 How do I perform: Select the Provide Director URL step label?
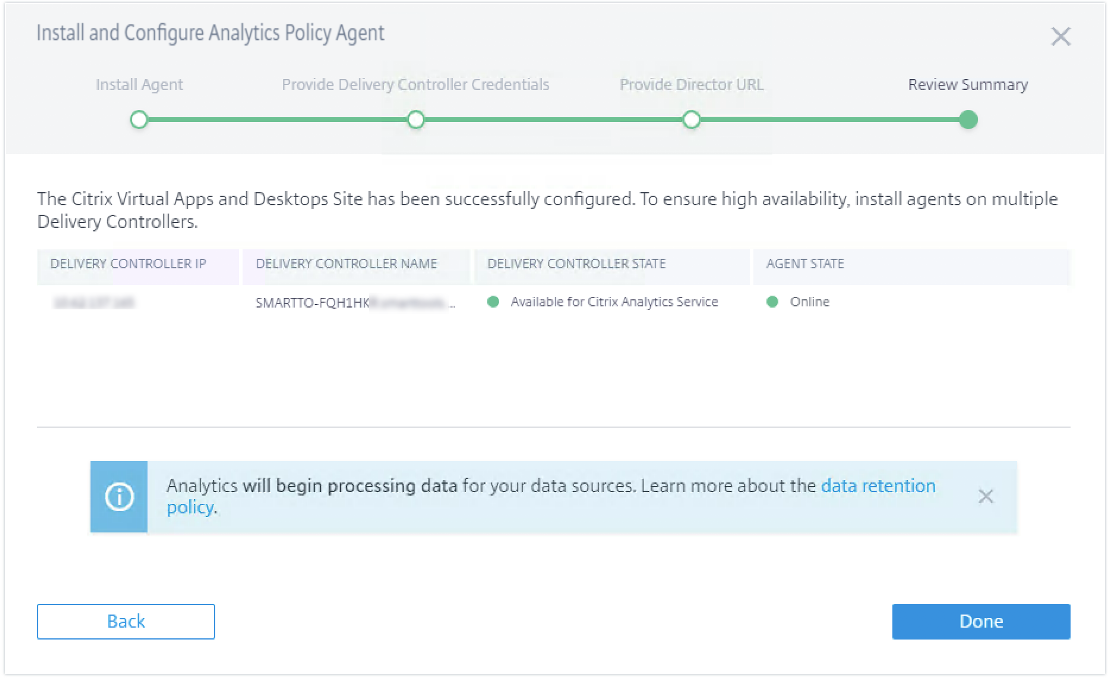(691, 85)
